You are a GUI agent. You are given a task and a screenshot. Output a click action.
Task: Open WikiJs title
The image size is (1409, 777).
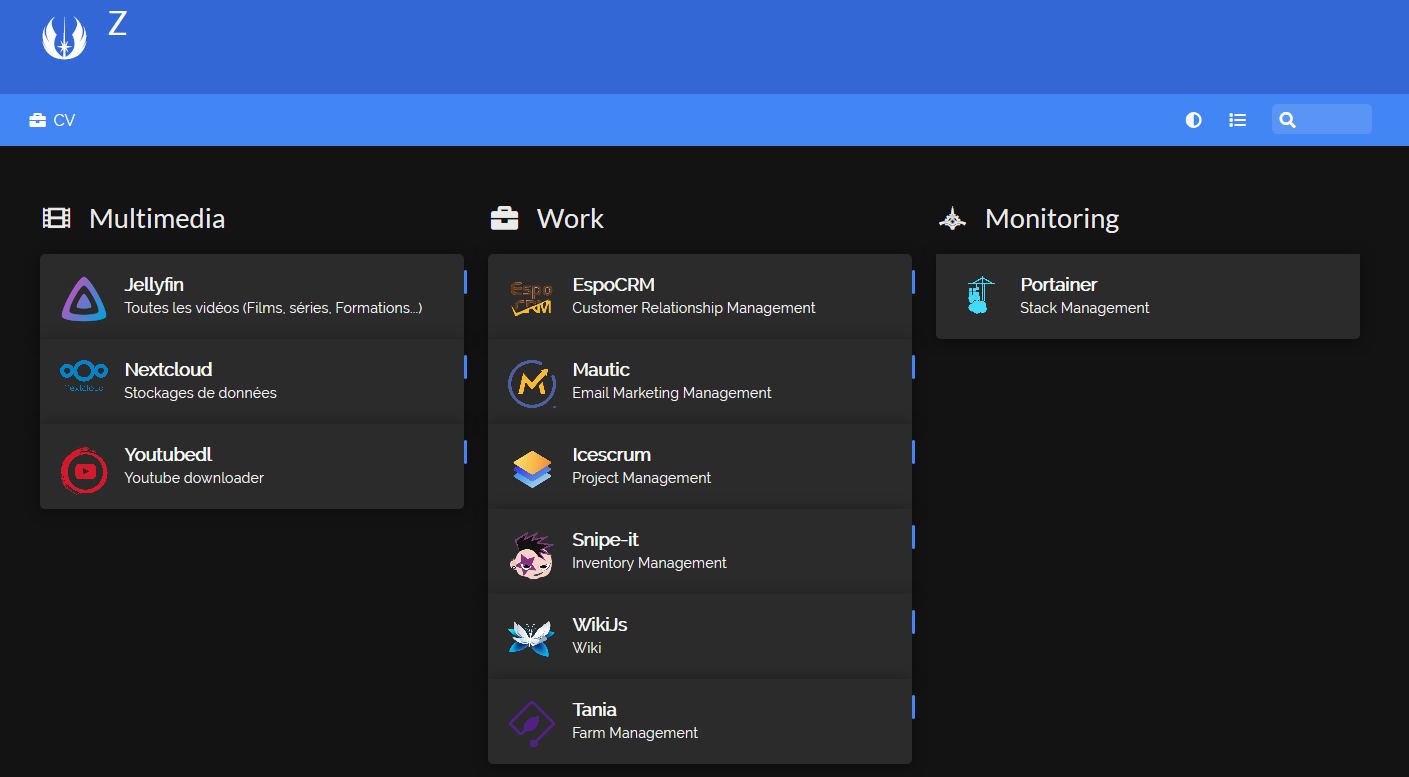[600, 625]
